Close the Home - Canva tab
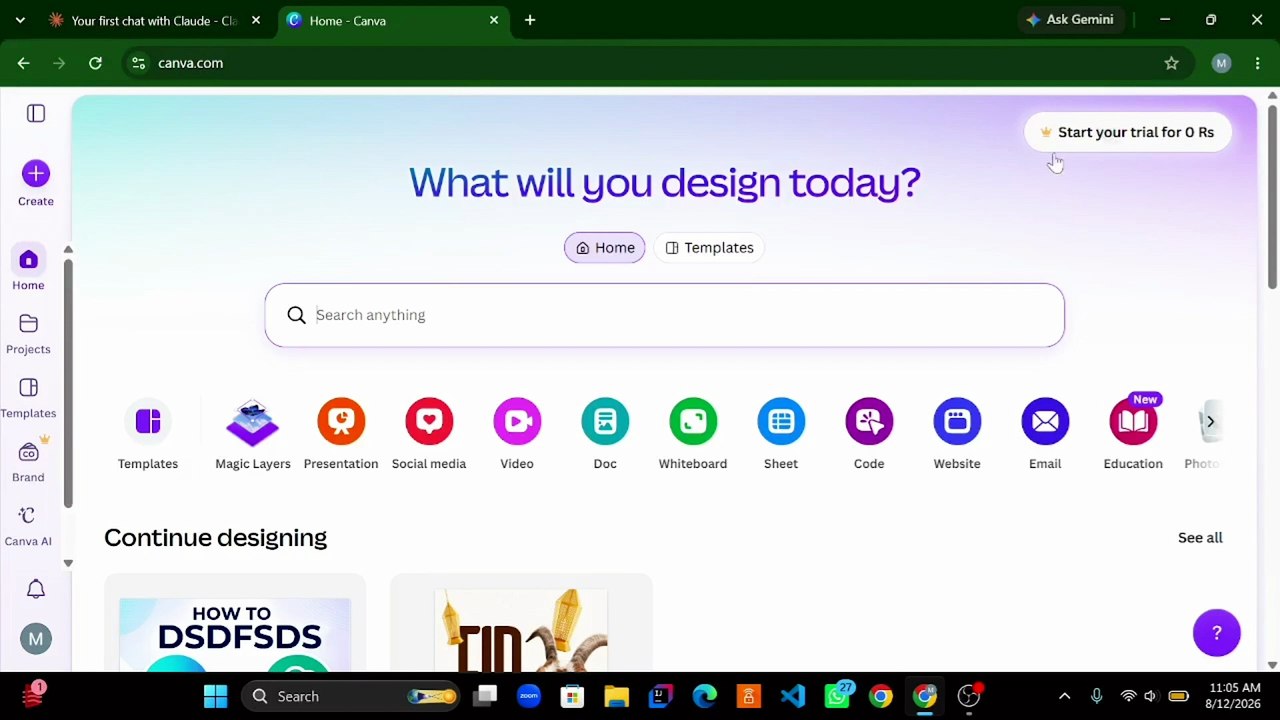The width and height of the screenshot is (1280, 720). pyautogui.click(x=494, y=20)
